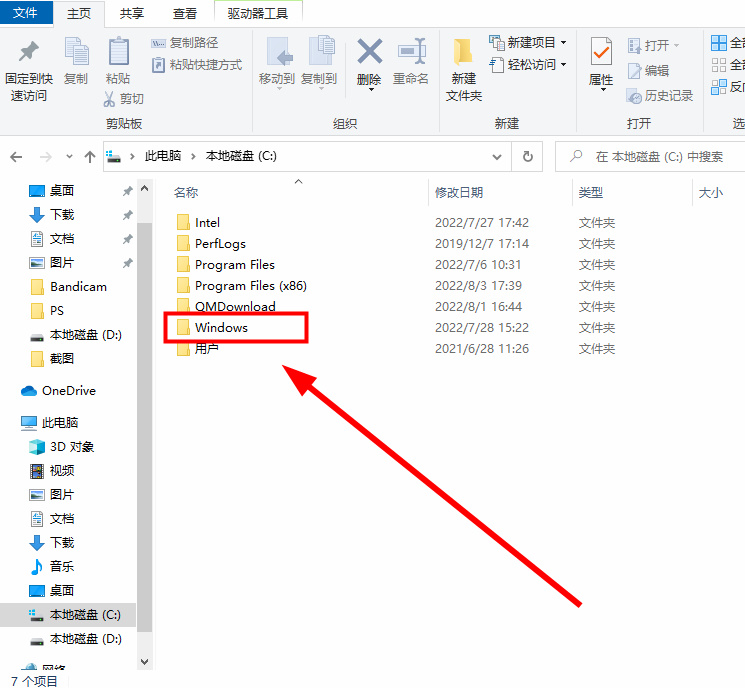Click Copy path button
Viewport: 745px width, 688px height.
[185, 43]
